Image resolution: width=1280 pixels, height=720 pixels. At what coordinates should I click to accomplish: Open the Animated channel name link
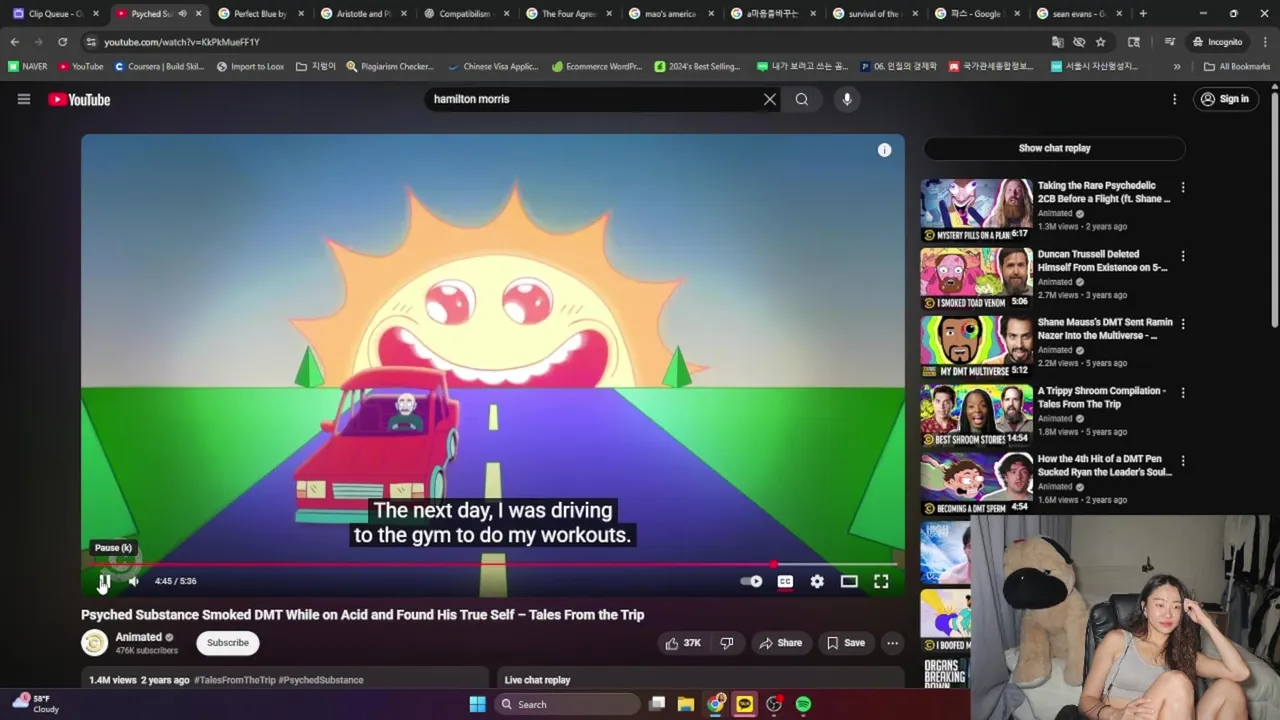[138, 637]
